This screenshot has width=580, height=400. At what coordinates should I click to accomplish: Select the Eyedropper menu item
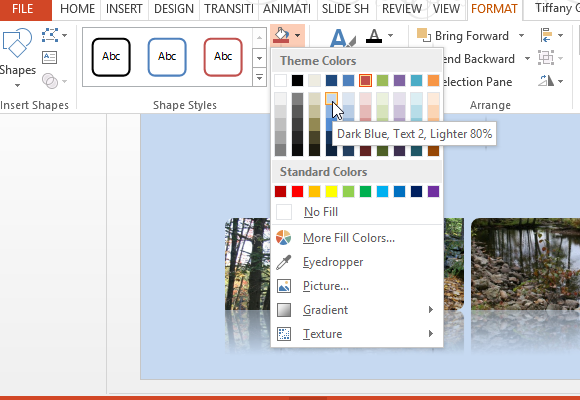coord(357,262)
